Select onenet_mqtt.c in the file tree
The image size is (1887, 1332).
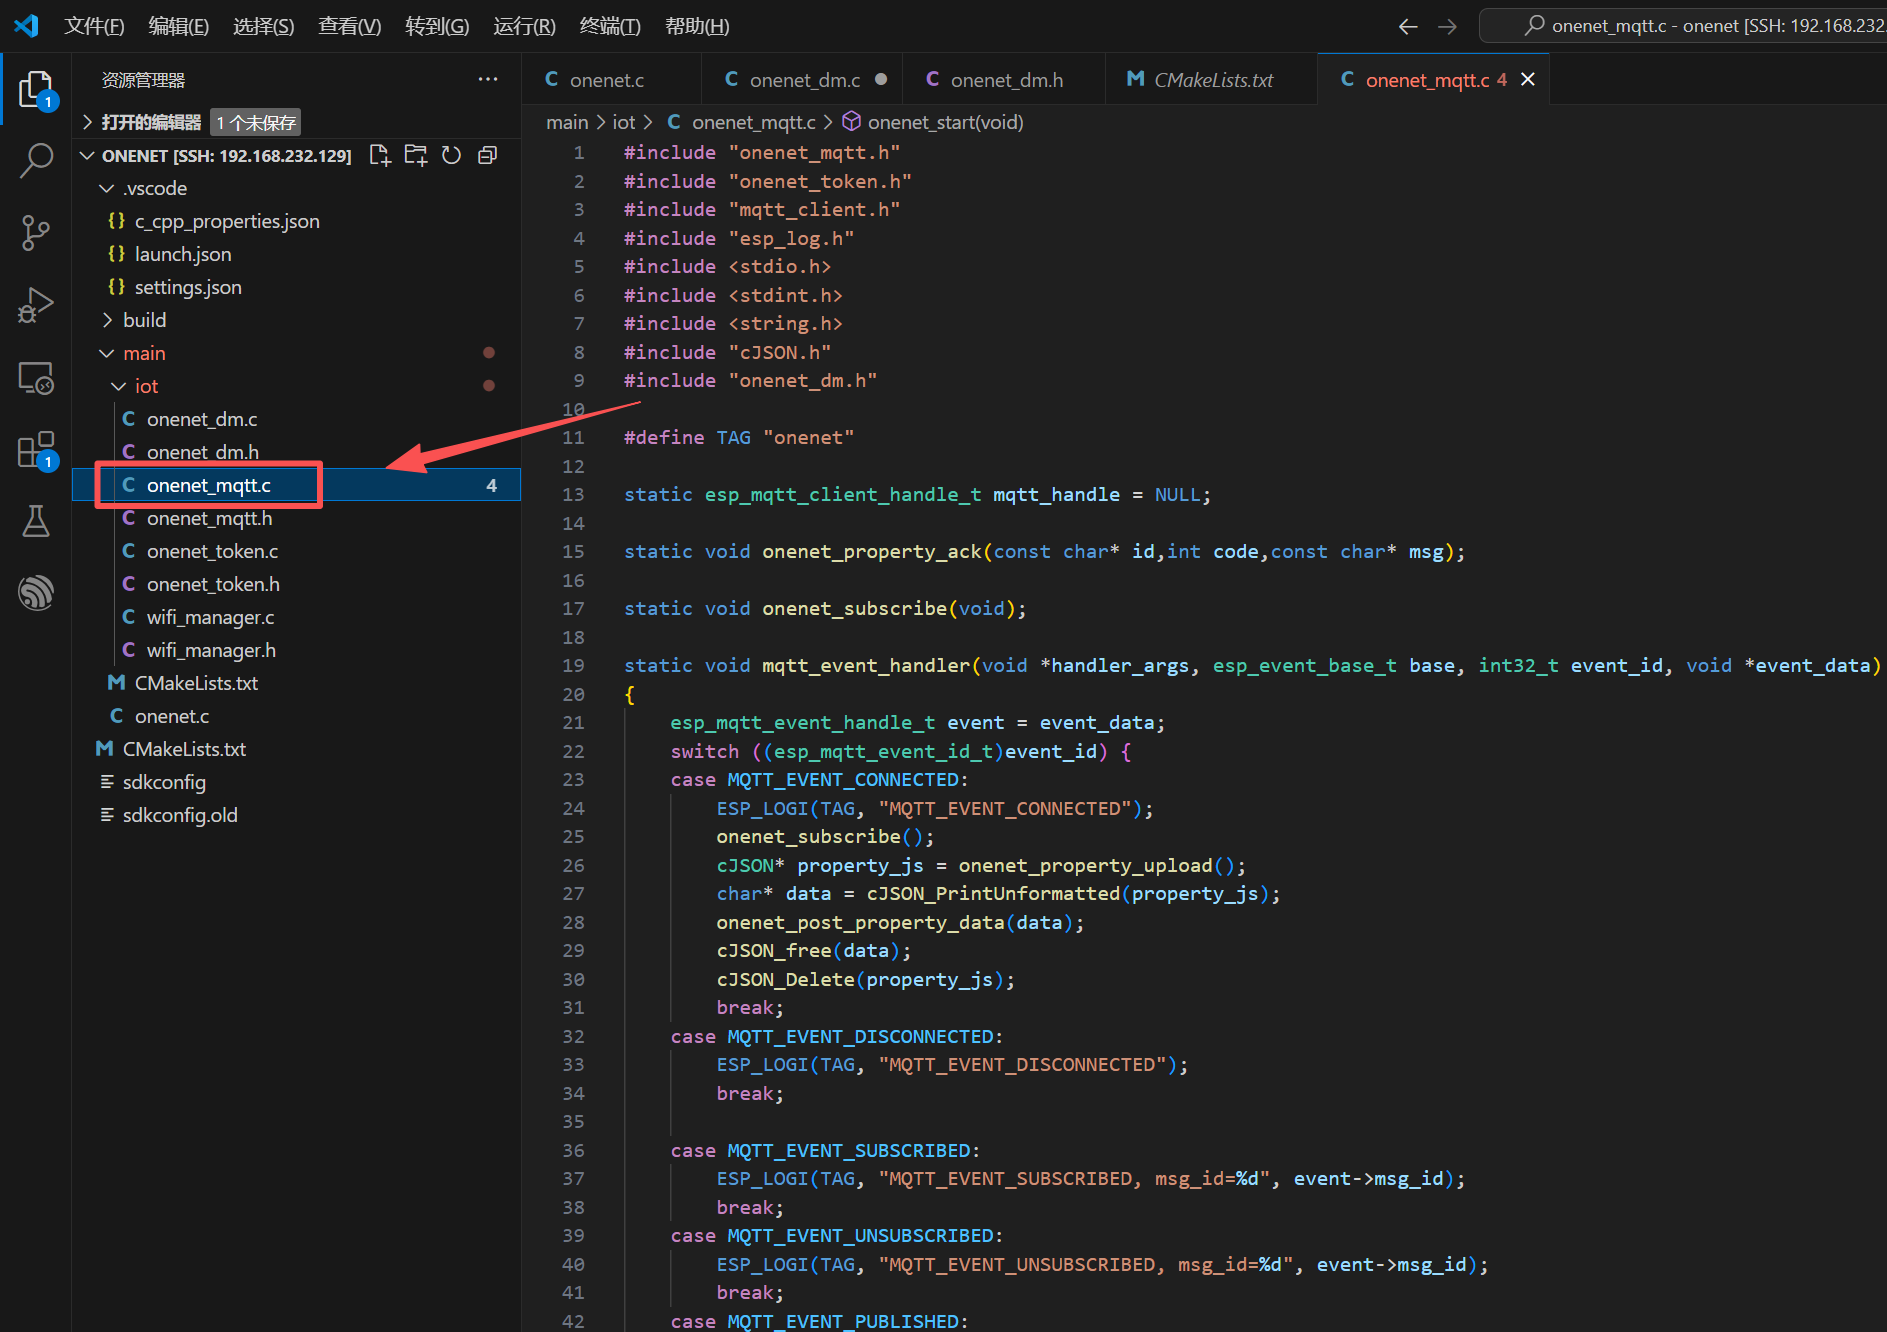[209, 485]
